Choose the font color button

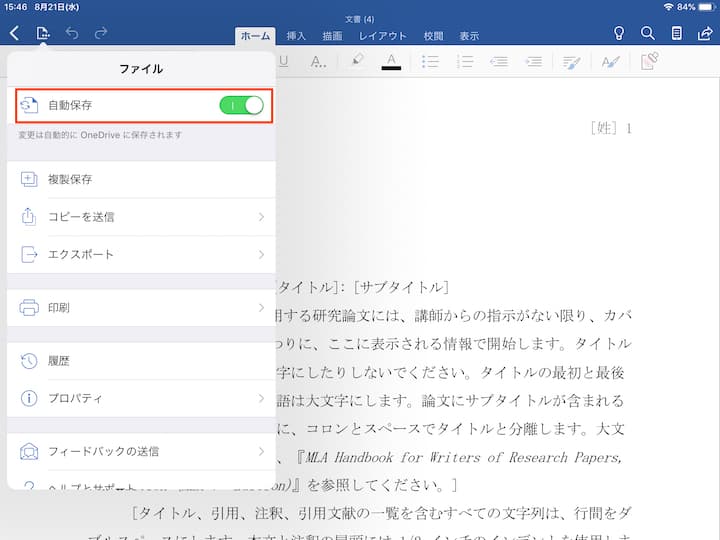(391, 62)
